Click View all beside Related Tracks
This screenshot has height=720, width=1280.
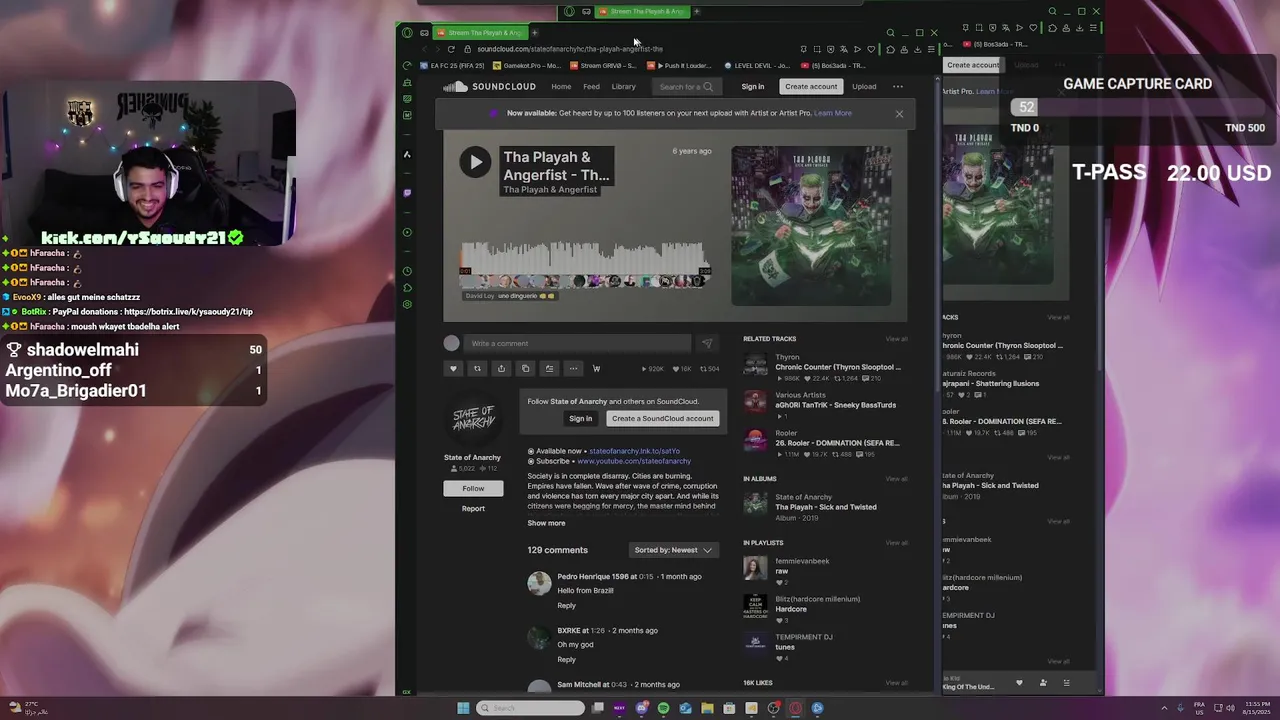click(x=897, y=339)
